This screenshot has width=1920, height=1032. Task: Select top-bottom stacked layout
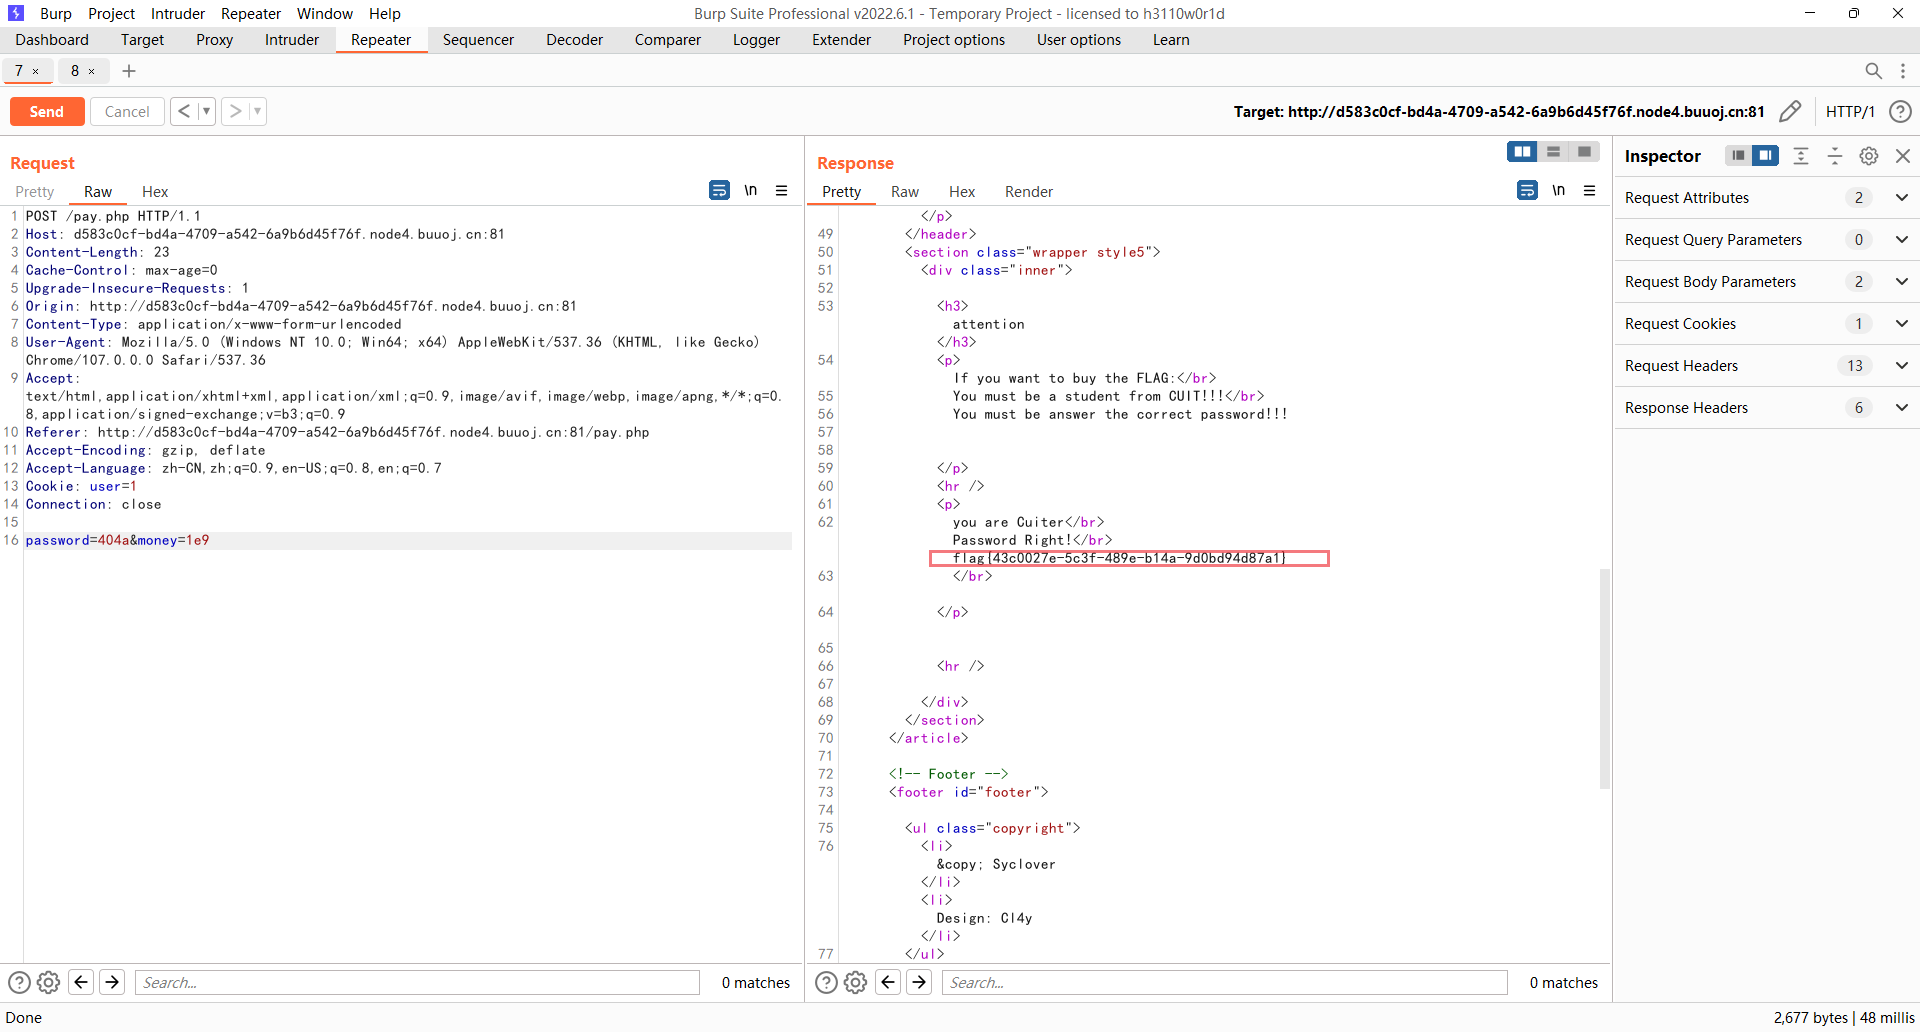click(x=1553, y=152)
